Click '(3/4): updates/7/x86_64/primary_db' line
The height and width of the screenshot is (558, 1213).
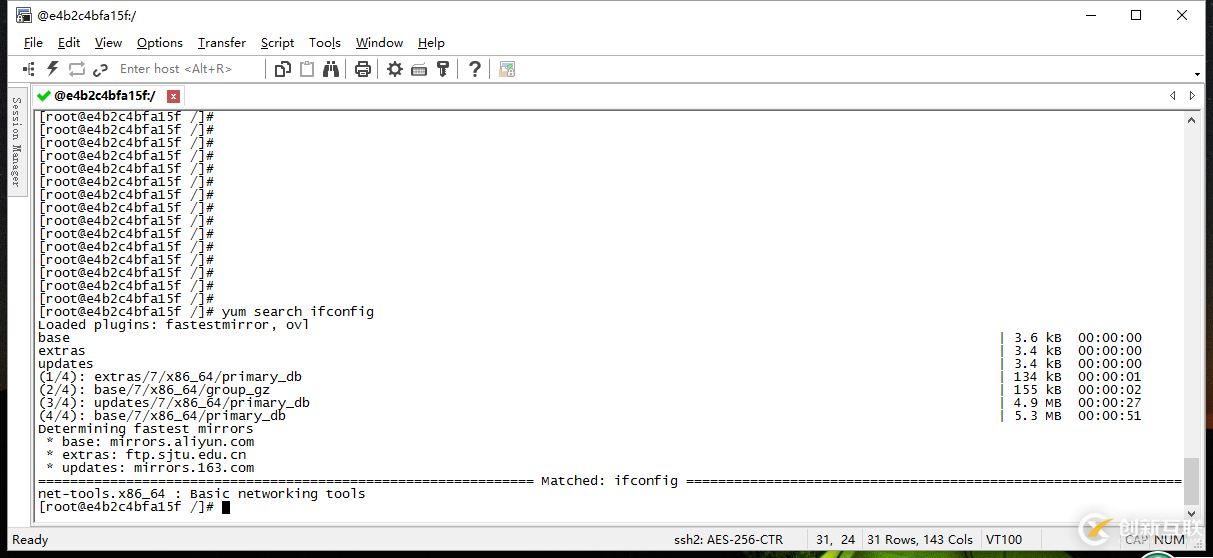[174, 403]
